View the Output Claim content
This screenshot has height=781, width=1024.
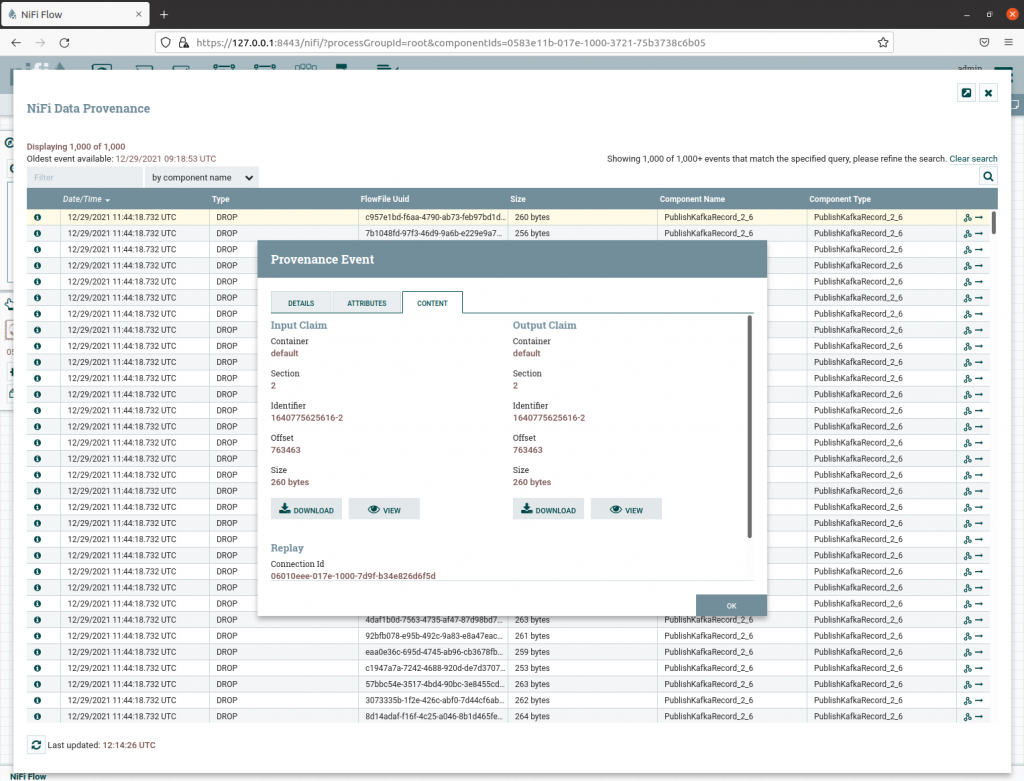626,509
